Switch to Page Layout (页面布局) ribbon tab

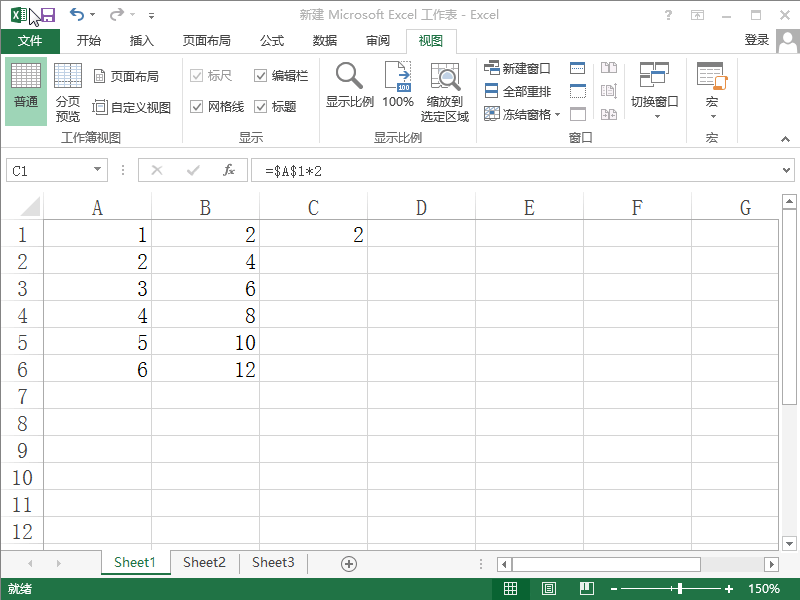click(x=206, y=41)
